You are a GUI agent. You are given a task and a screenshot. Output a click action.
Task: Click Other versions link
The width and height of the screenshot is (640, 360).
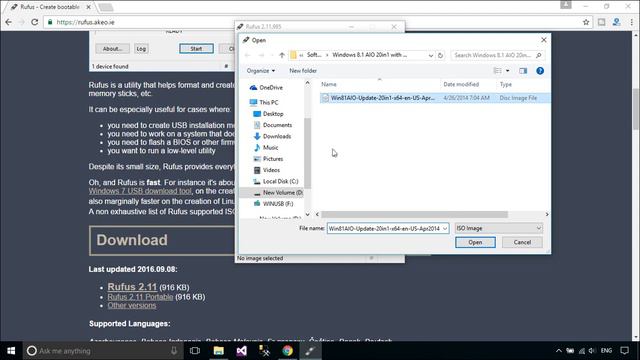click(x=131, y=306)
